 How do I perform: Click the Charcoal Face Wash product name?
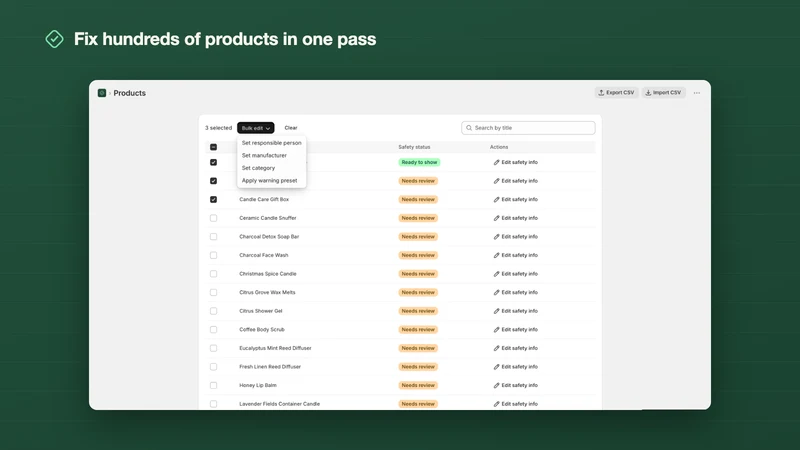tap(264, 255)
